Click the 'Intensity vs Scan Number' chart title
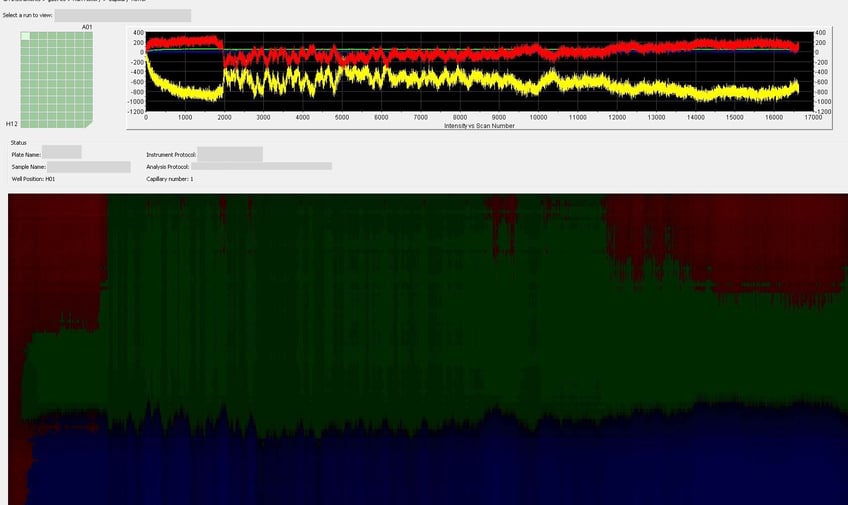This screenshot has height=505, width=848. pyautogui.click(x=479, y=125)
